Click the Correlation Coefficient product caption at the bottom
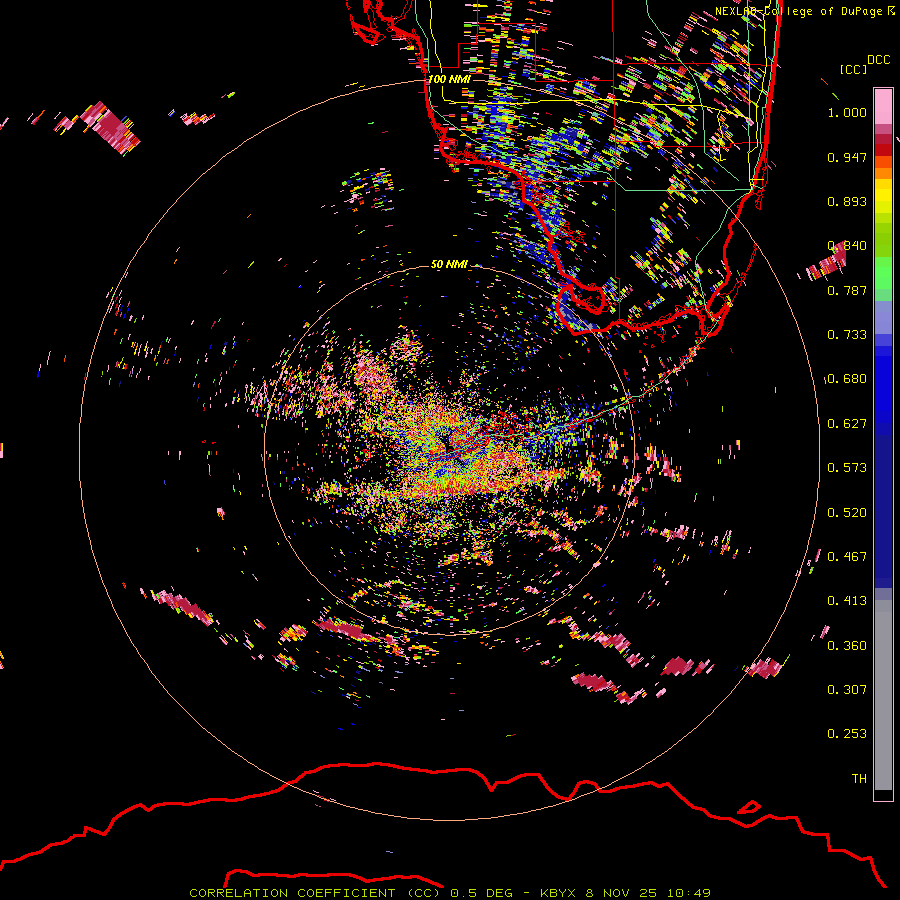This screenshot has width=900, height=900. pos(450,893)
